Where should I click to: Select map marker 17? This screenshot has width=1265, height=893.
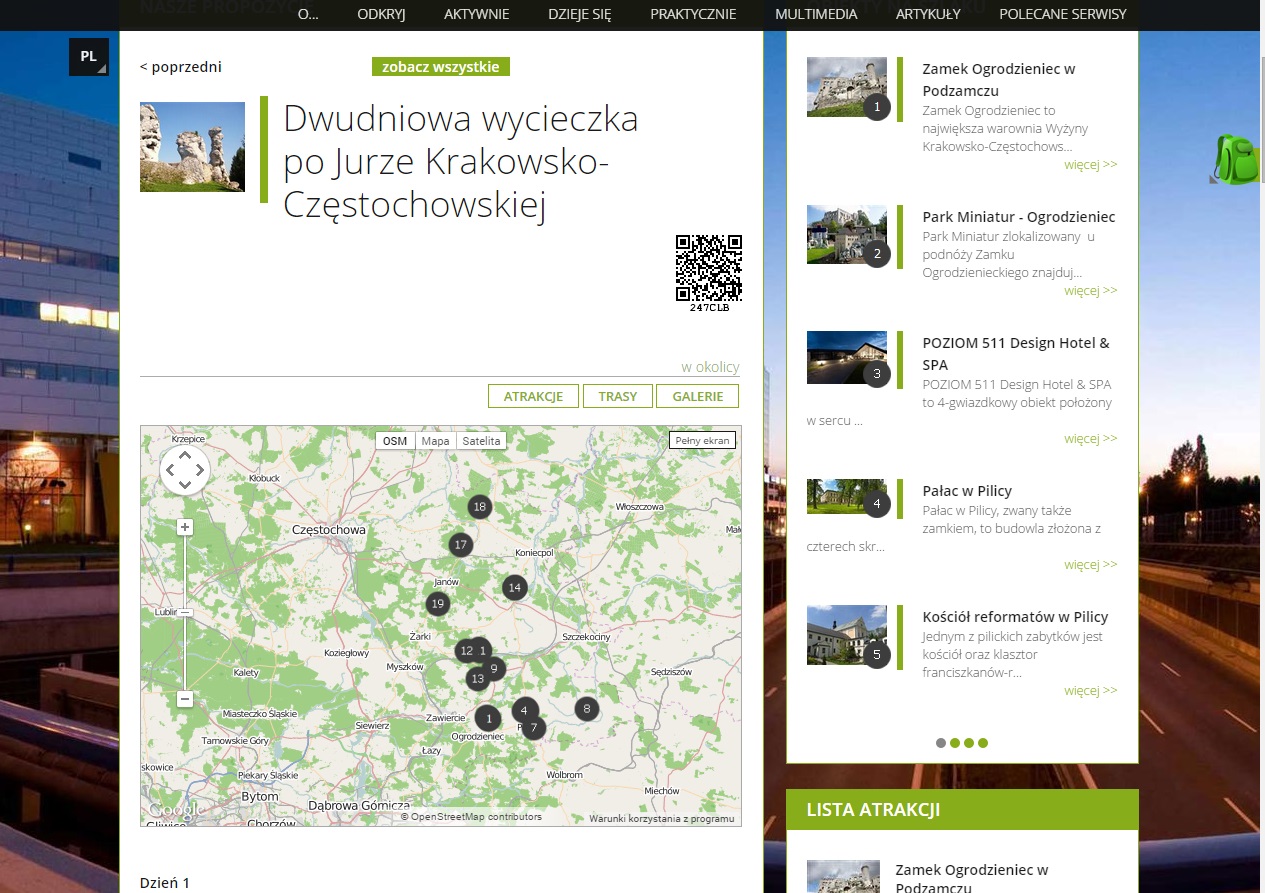(x=460, y=545)
